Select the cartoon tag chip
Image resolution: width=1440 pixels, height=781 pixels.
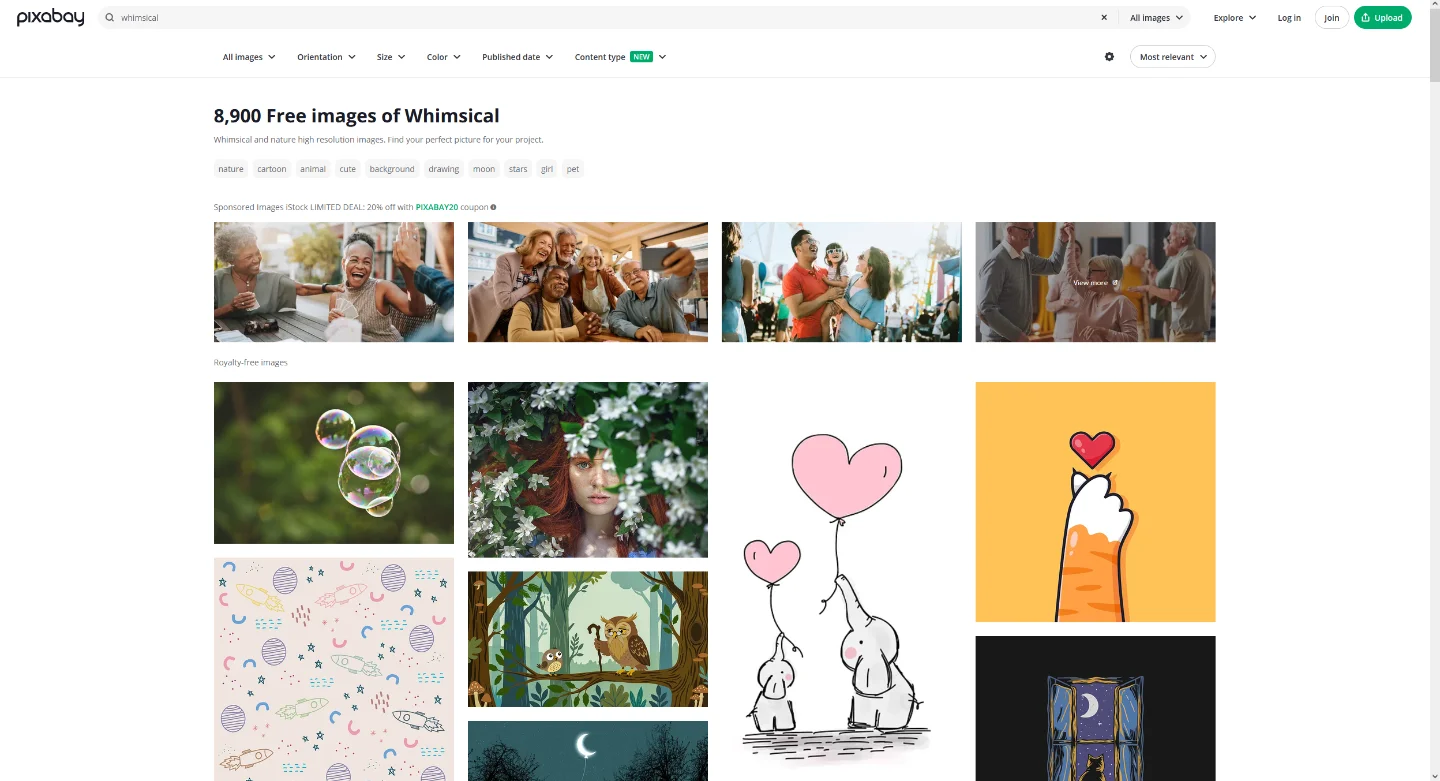(x=272, y=169)
